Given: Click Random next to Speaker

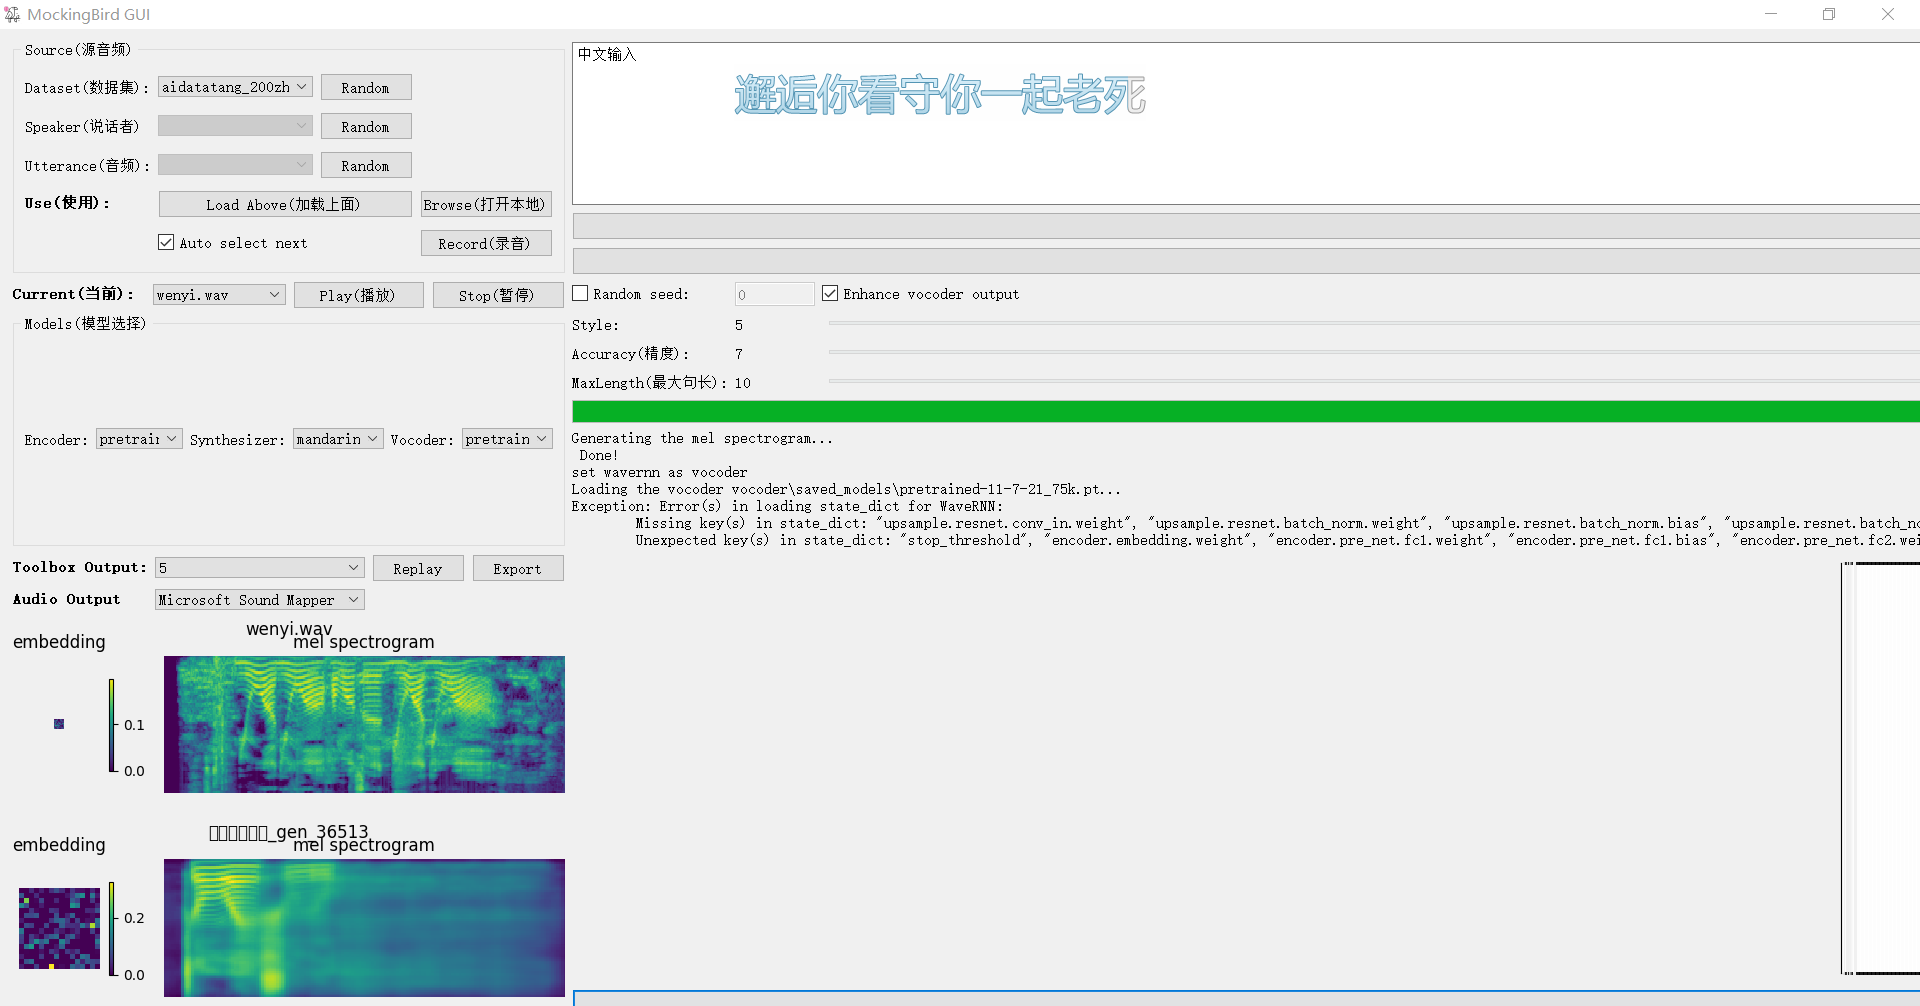Looking at the screenshot, I should [365, 126].
